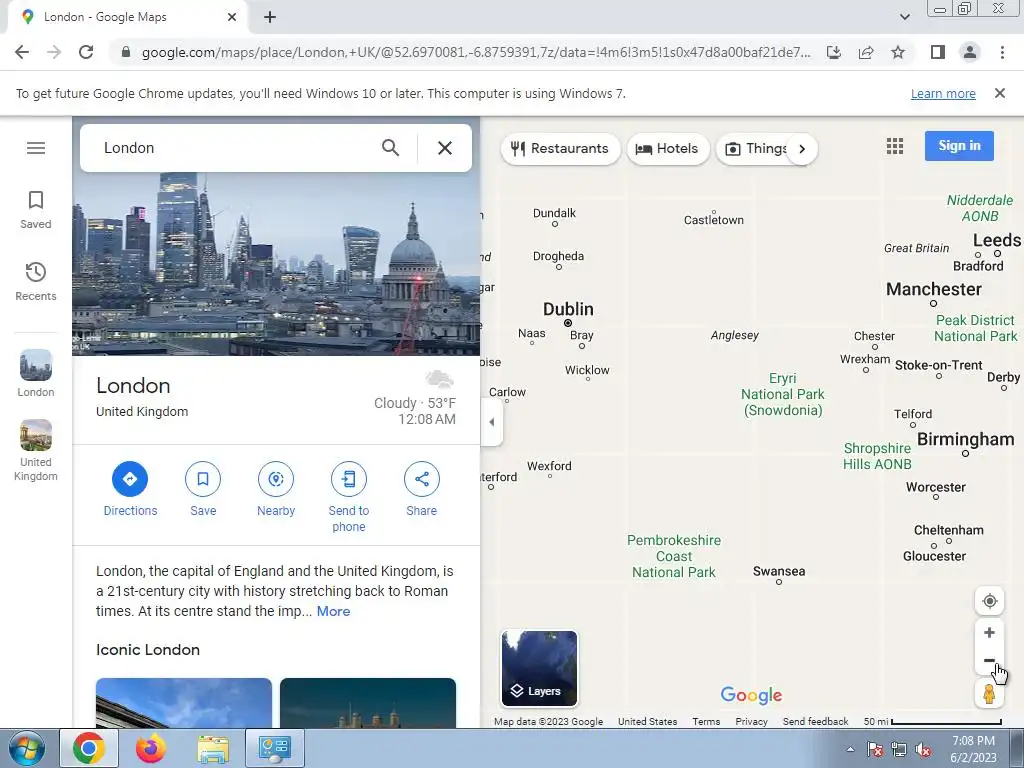Select Eryri National Park (Snowdonia) label
This screenshot has height=768, width=1024.
pos(782,394)
